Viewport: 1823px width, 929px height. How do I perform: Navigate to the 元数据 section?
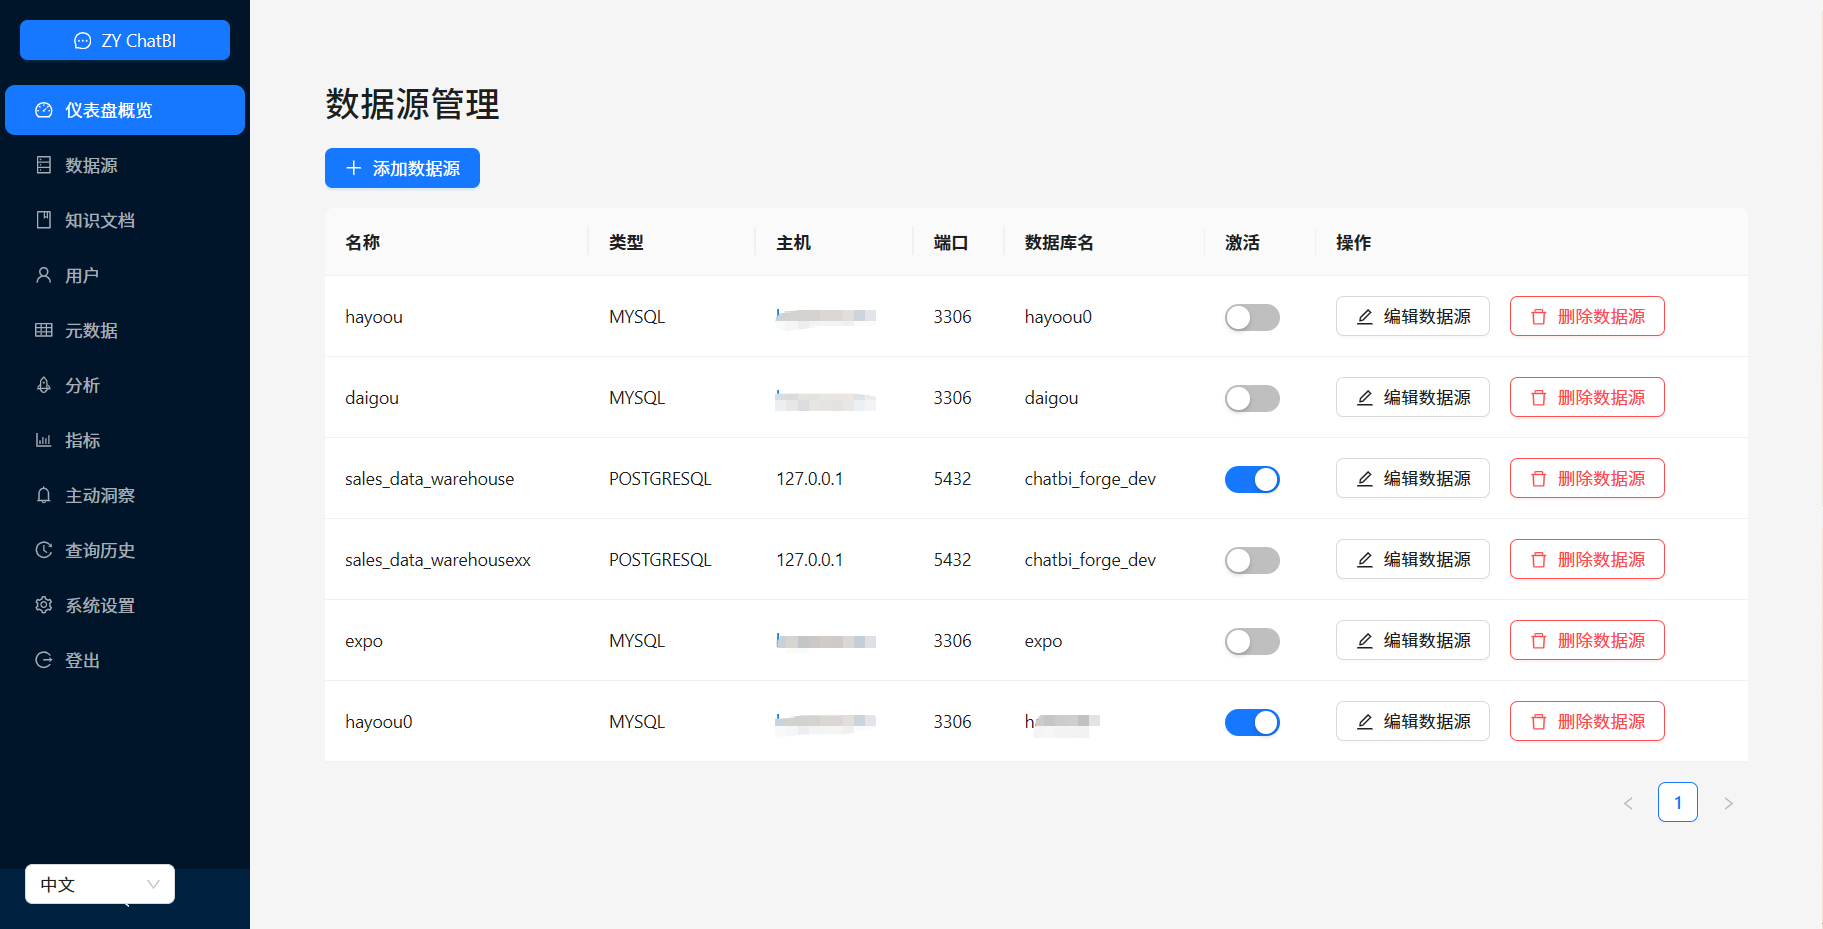point(92,330)
